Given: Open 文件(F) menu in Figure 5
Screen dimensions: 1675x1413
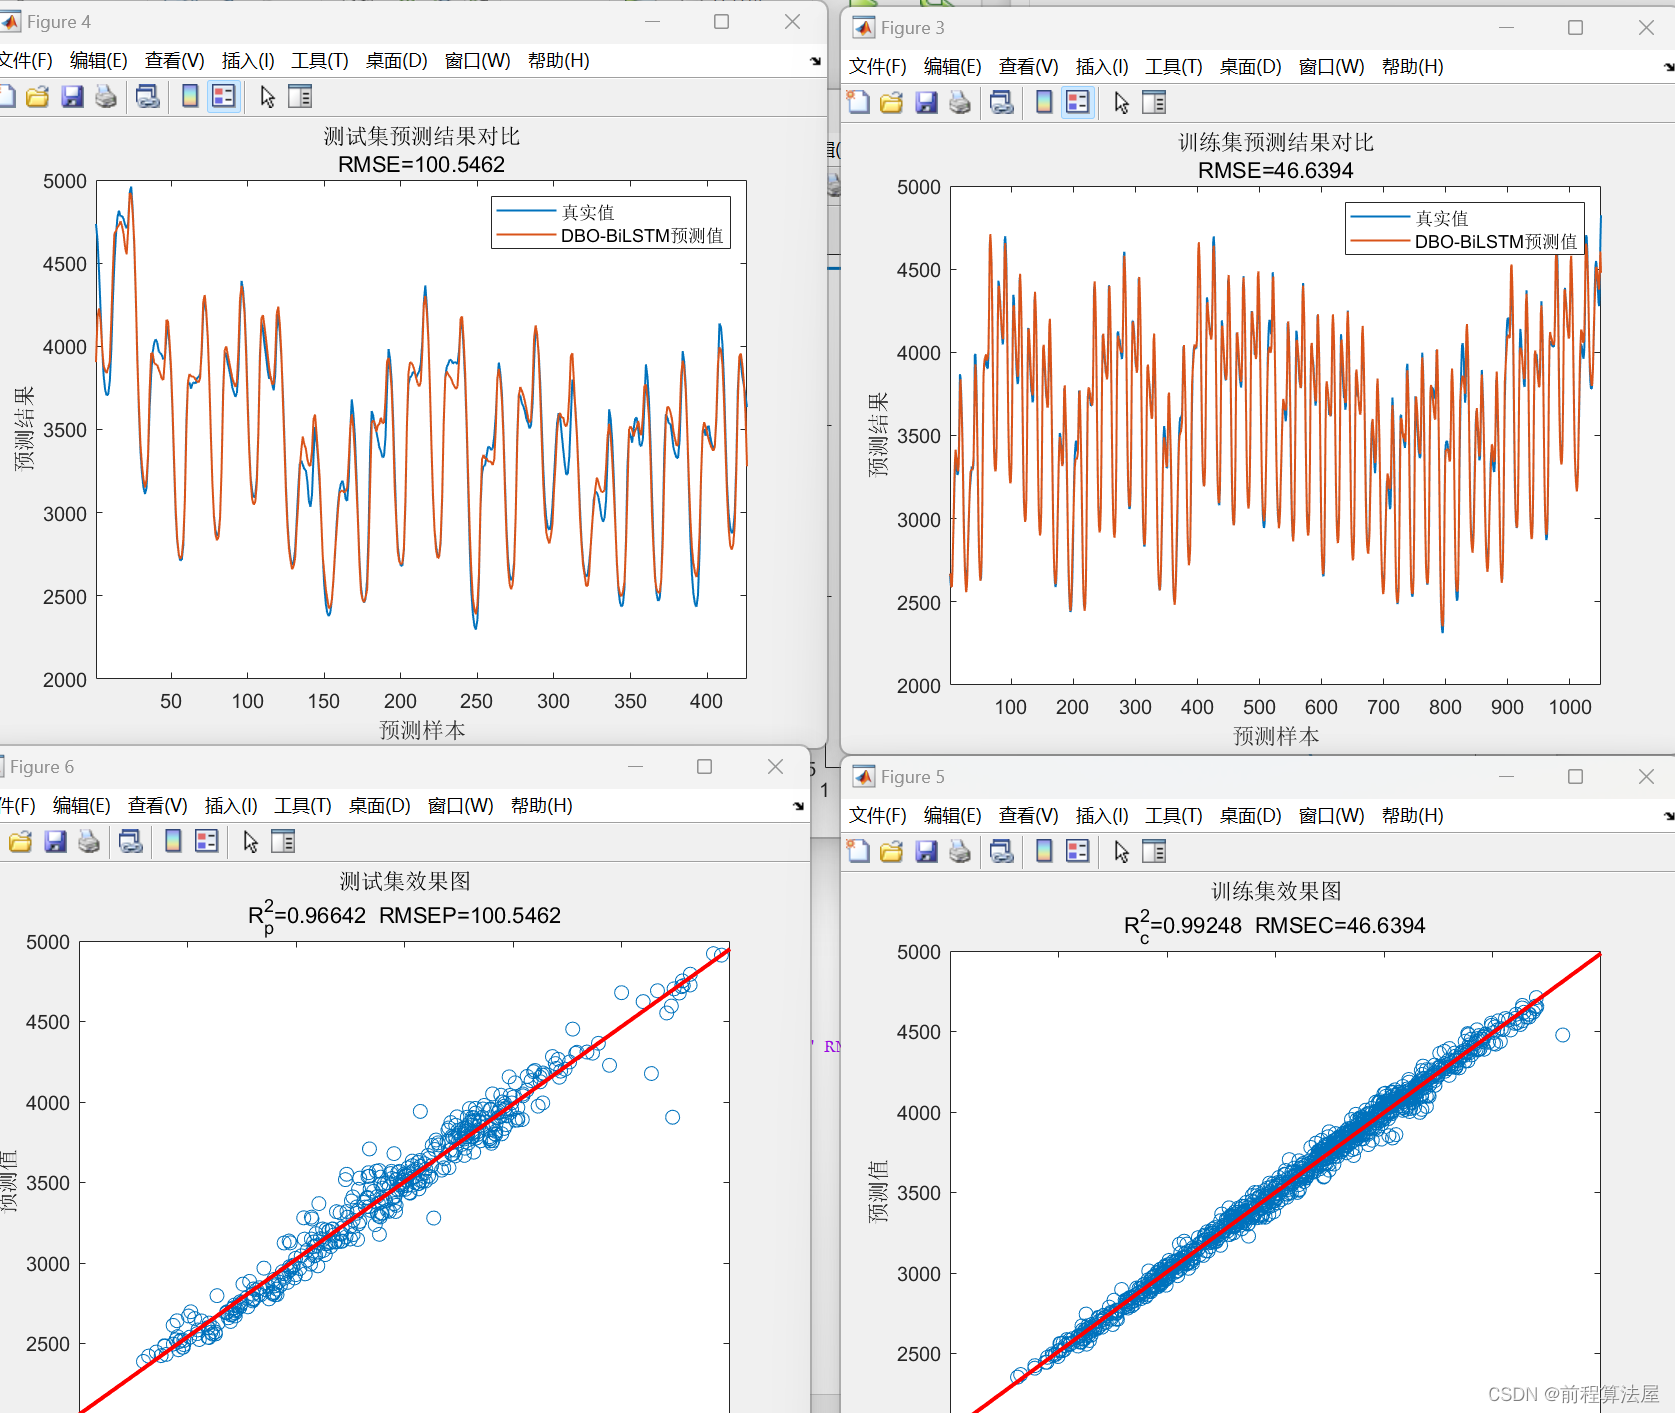Looking at the screenshot, I should point(878,816).
